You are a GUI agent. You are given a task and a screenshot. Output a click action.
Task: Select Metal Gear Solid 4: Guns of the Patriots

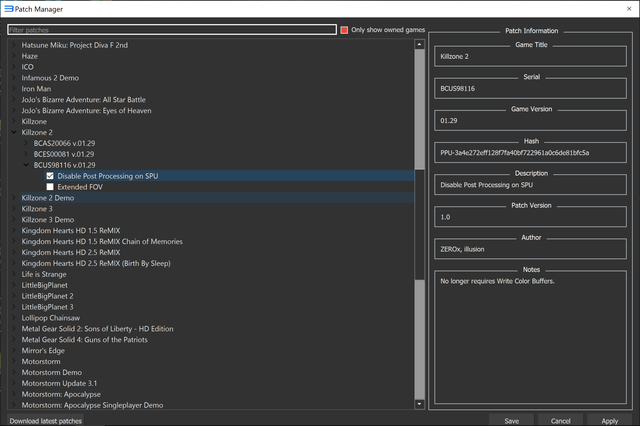(84, 339)
